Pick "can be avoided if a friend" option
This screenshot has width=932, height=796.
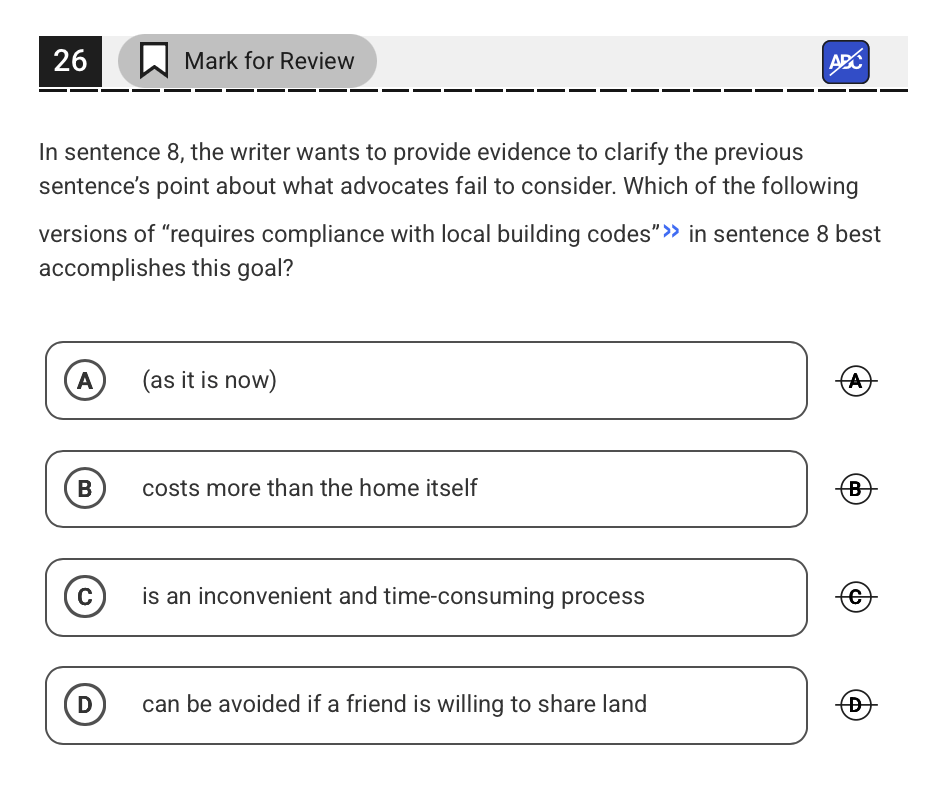[x=426, y=705]
